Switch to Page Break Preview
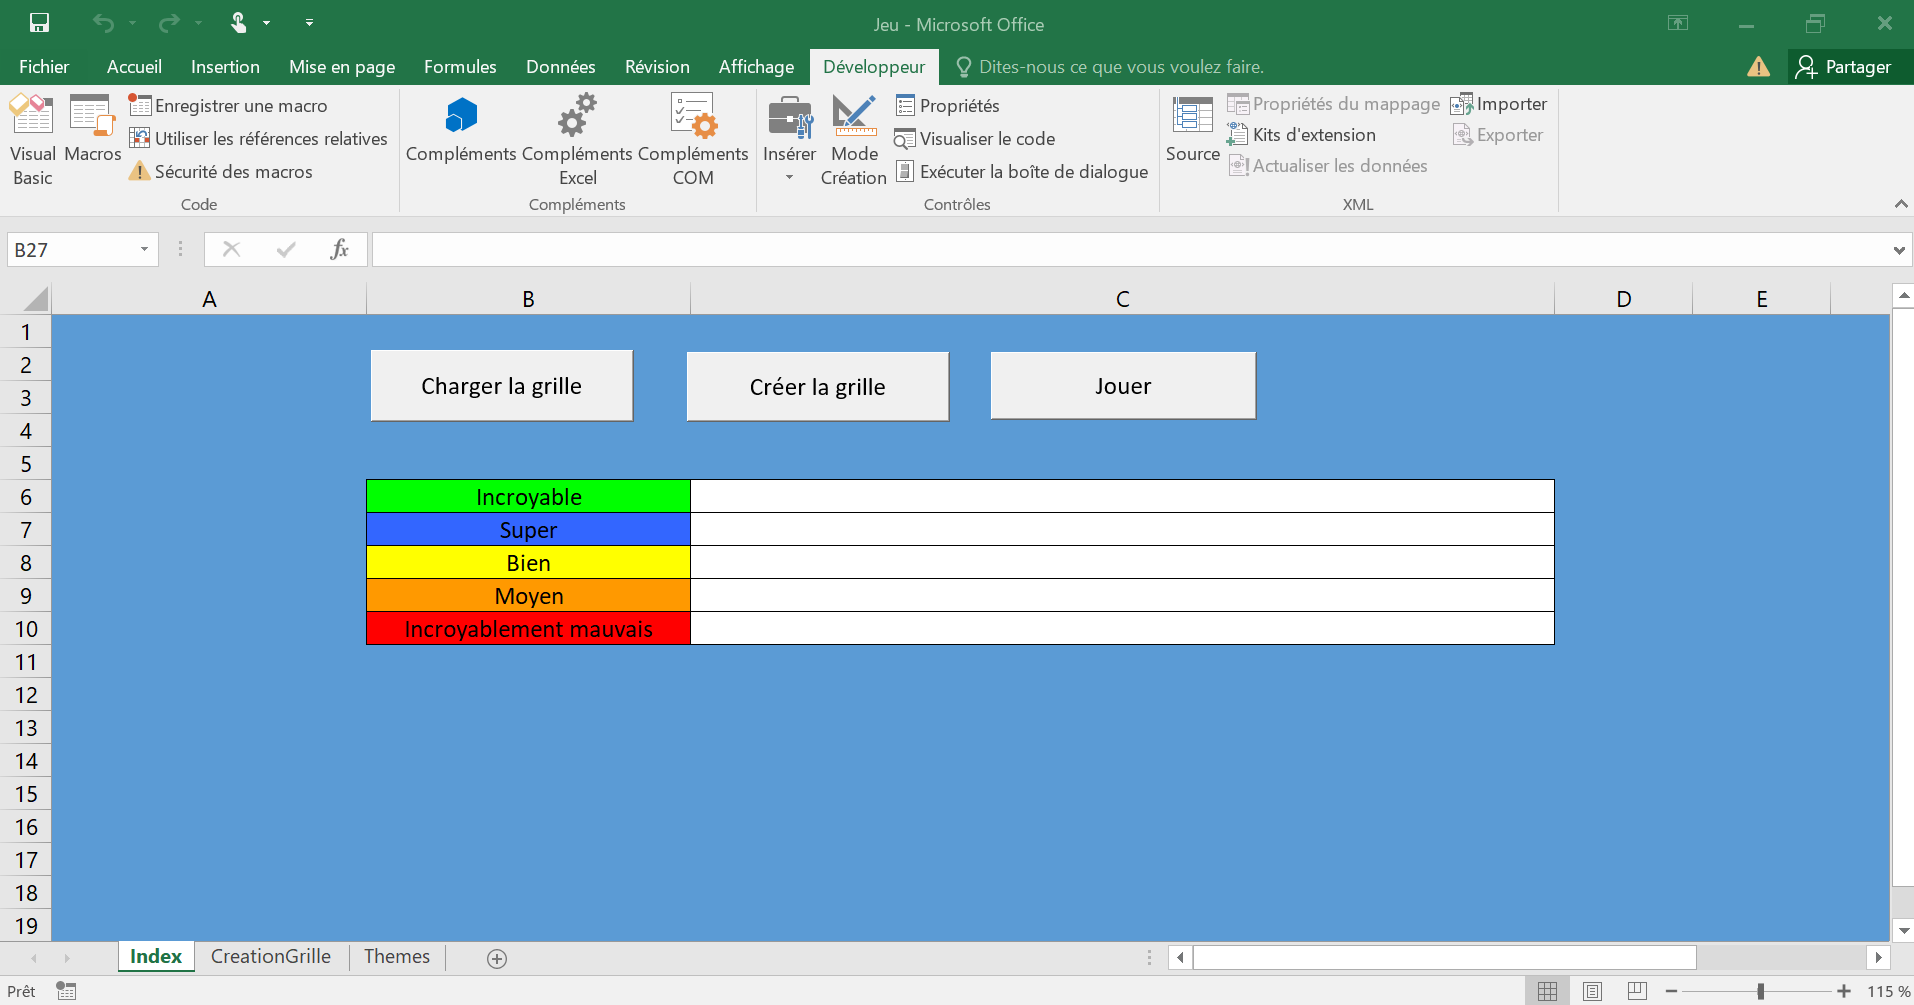1914x1005 pixels. pyautogui.click(x=1637, y=991)
